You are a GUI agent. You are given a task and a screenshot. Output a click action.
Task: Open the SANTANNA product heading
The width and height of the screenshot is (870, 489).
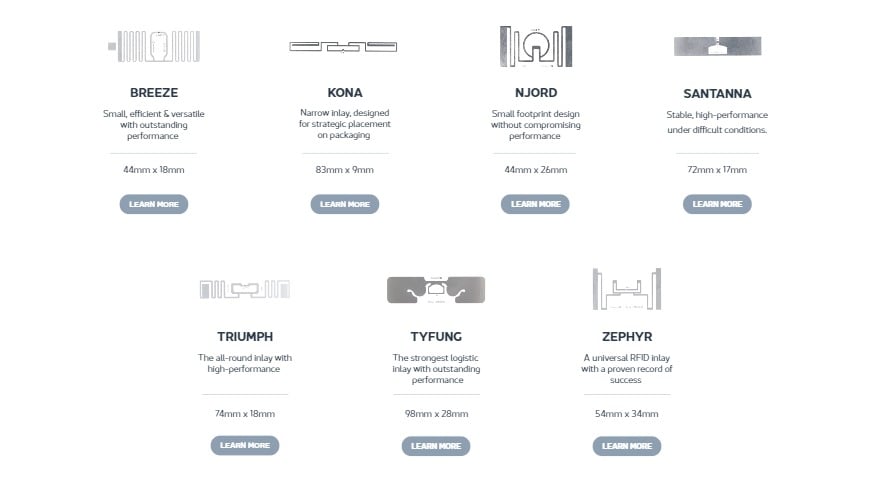tap(717, 94)
